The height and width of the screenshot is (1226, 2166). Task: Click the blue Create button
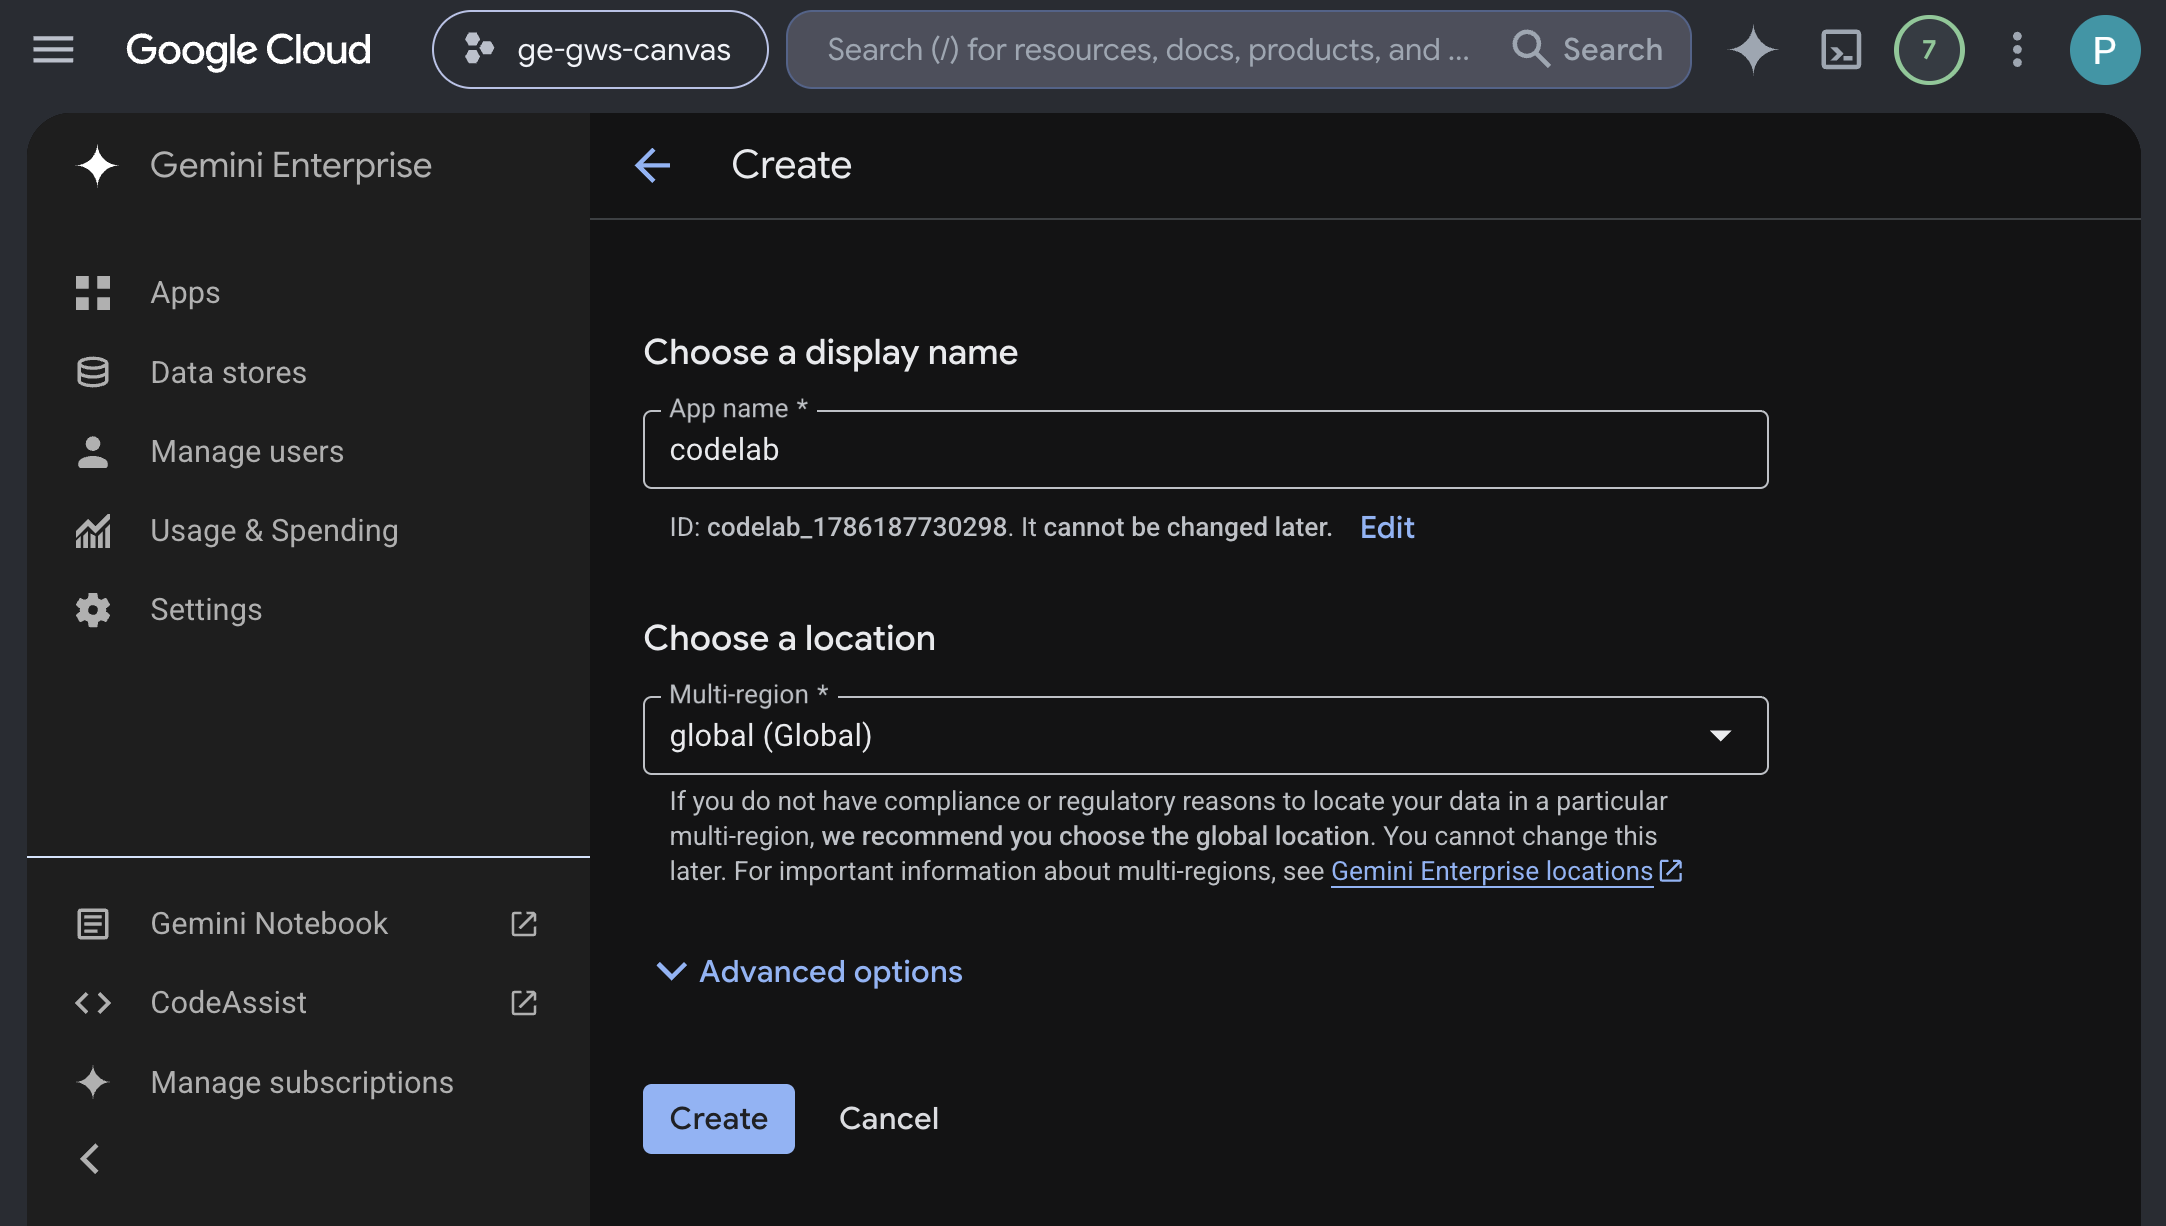[x=718, y=1118]
